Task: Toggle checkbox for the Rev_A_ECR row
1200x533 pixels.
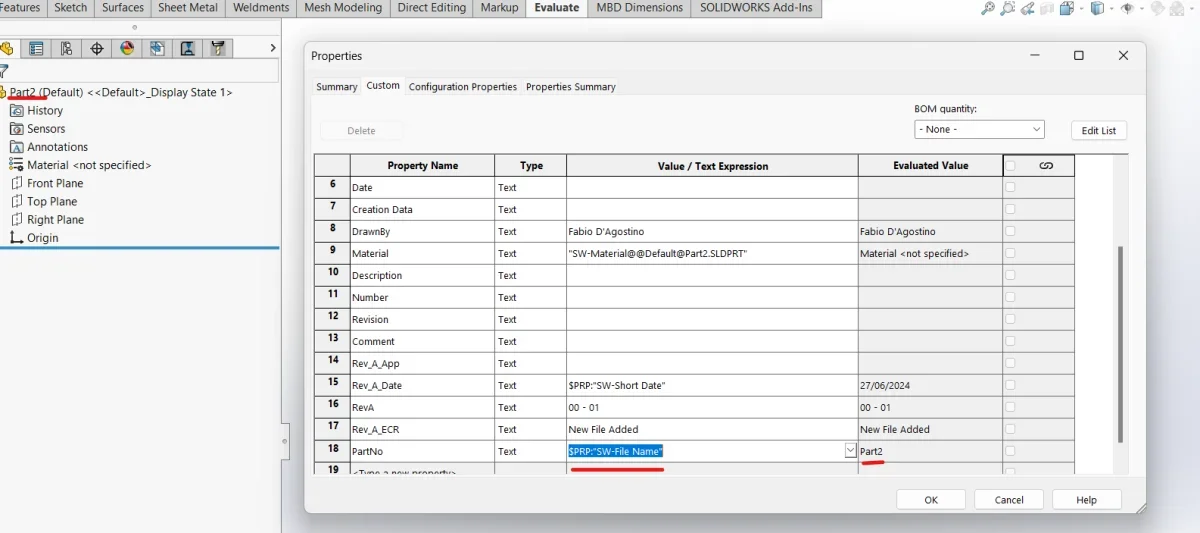Action: click(x=1010, y=429)
